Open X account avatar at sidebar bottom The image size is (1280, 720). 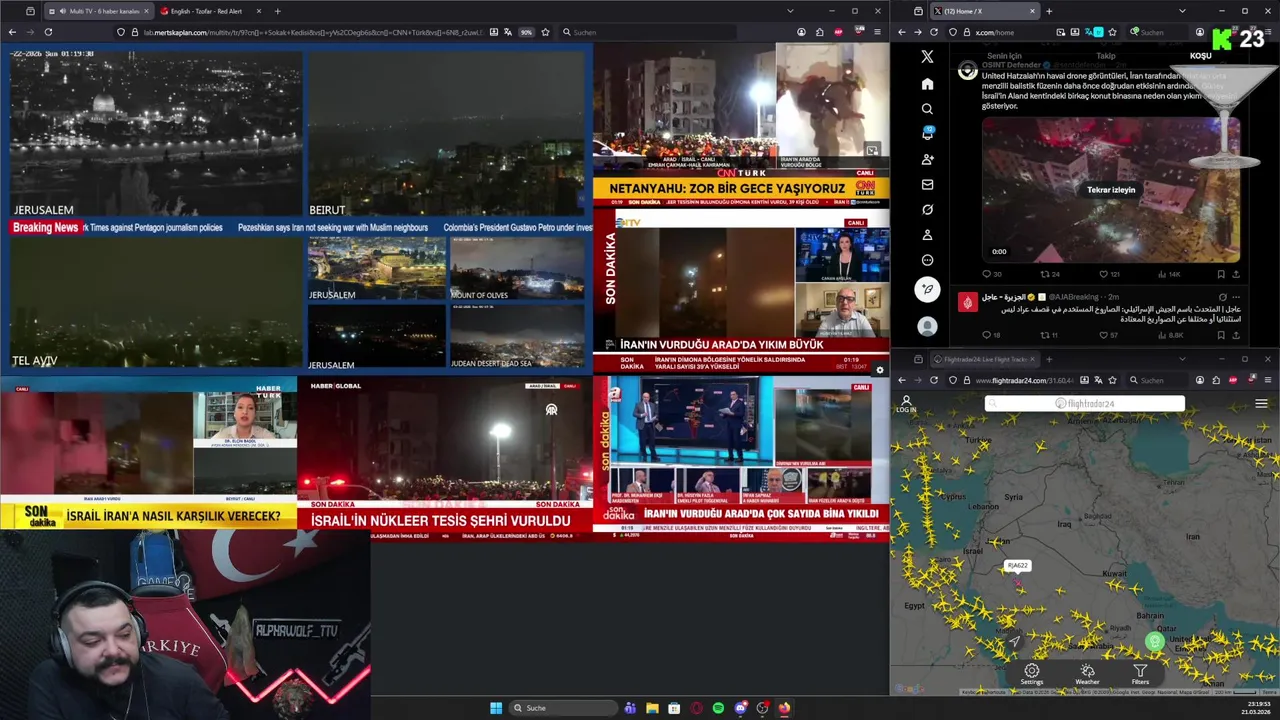tap(927, 326)
